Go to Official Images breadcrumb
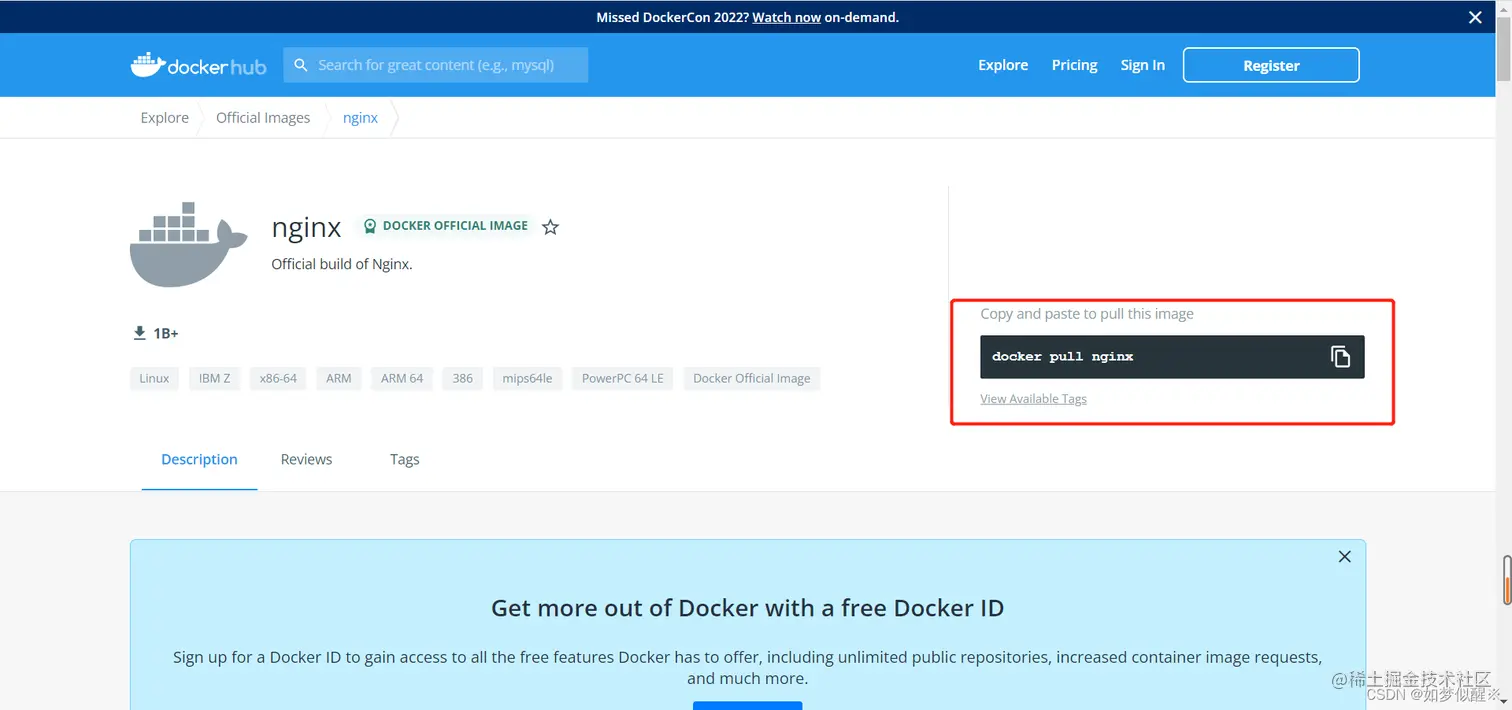Image resolution: width=1512 pixels, height=710 pixels. point(263,118)
